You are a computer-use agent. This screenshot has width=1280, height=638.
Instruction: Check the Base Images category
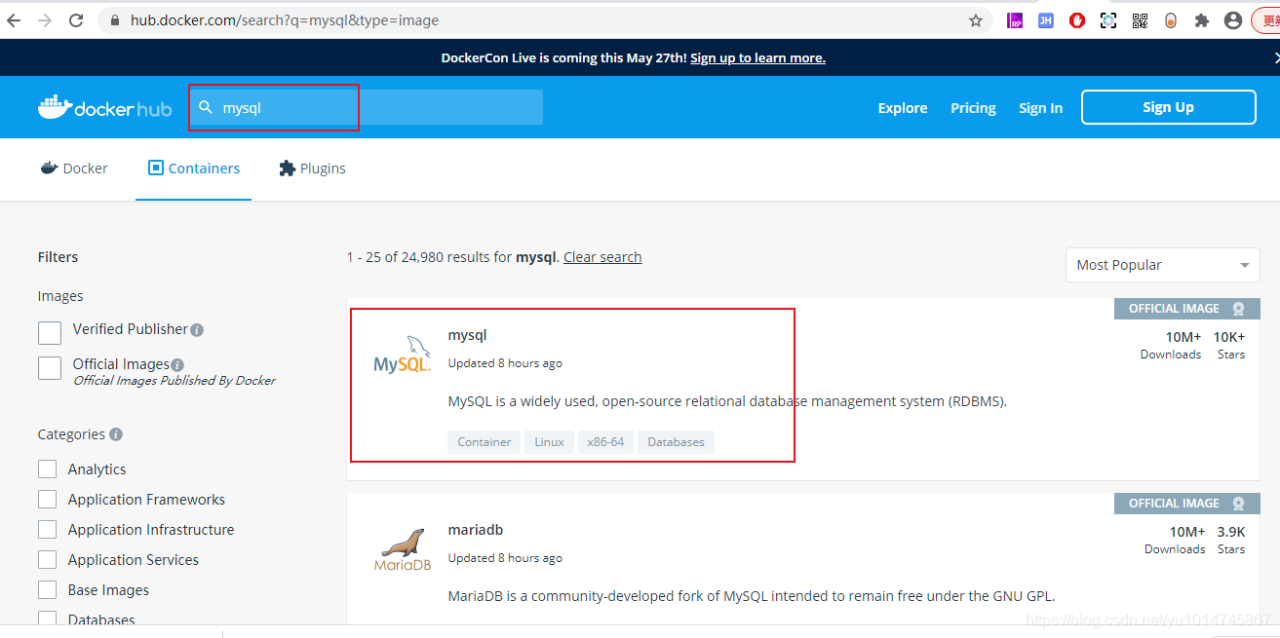pos(47,590)
